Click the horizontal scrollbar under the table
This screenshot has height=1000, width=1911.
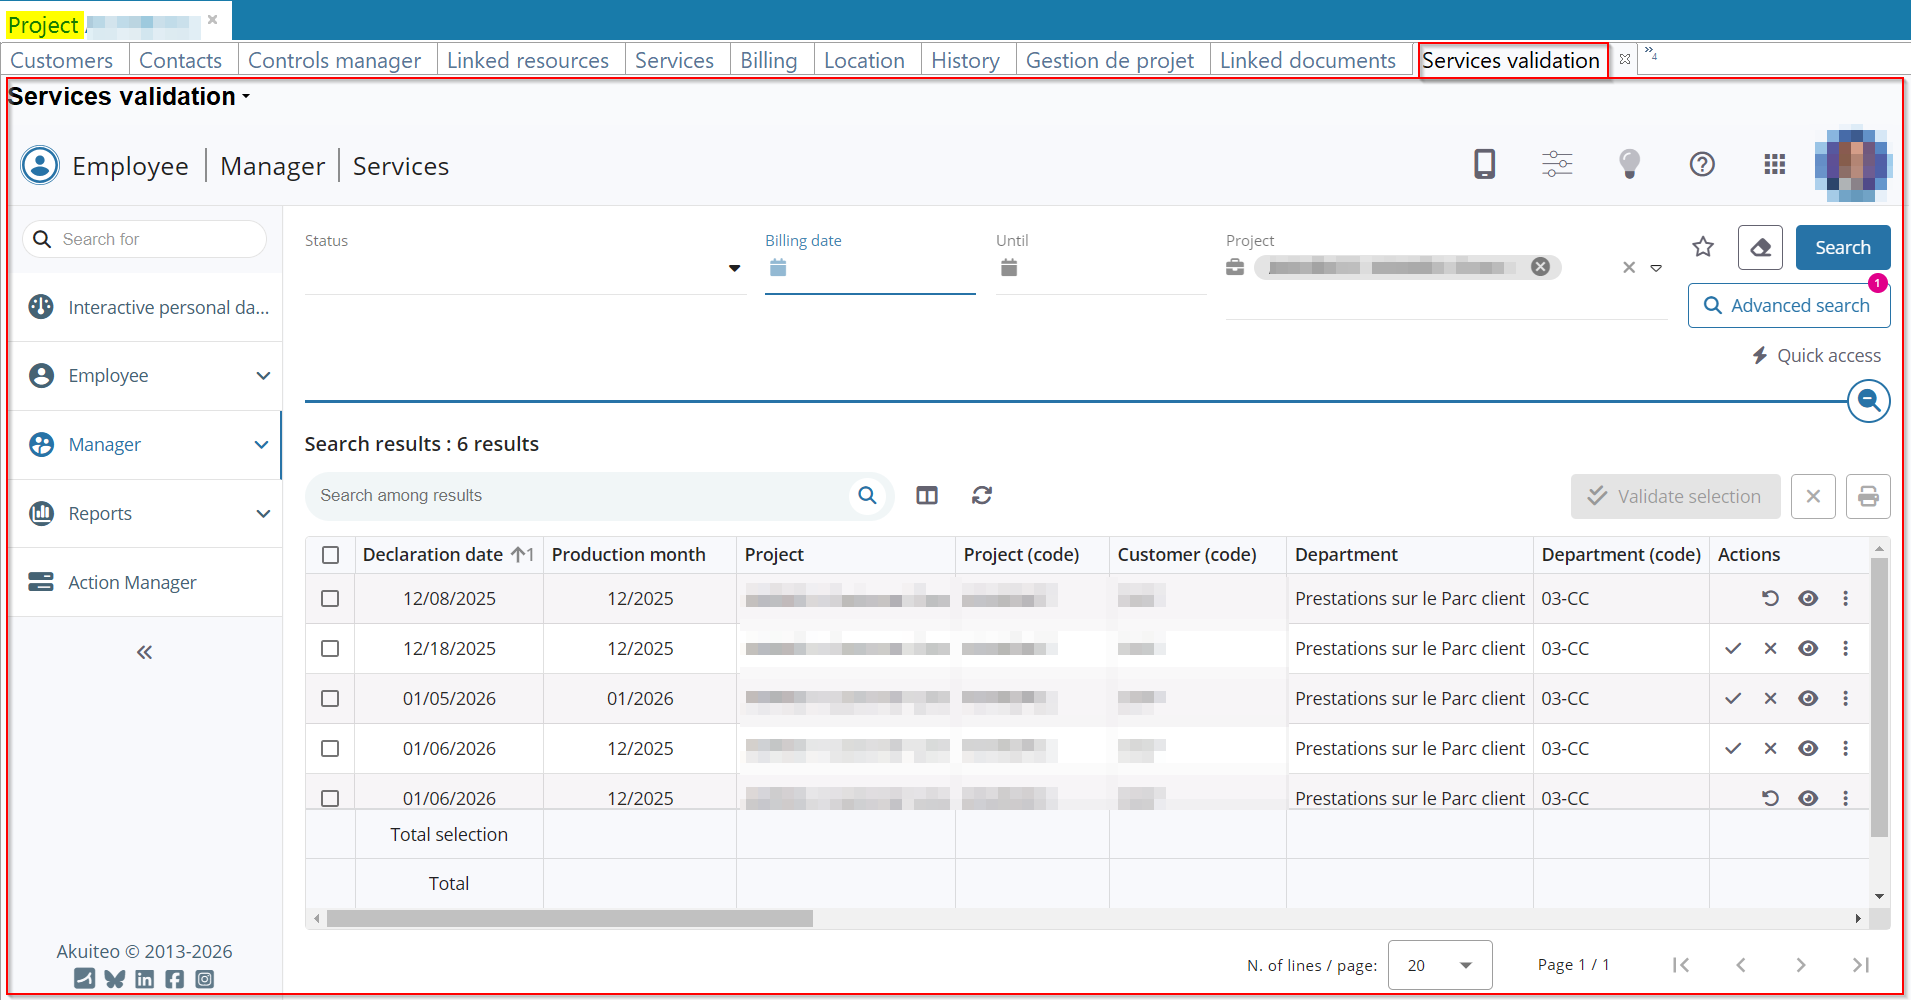[570, 918]
